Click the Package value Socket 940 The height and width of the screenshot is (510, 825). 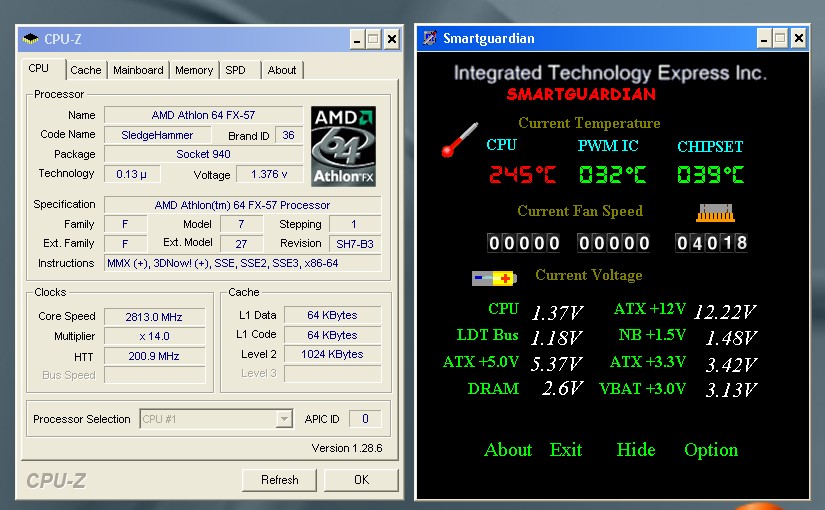(x=203, y=154)
